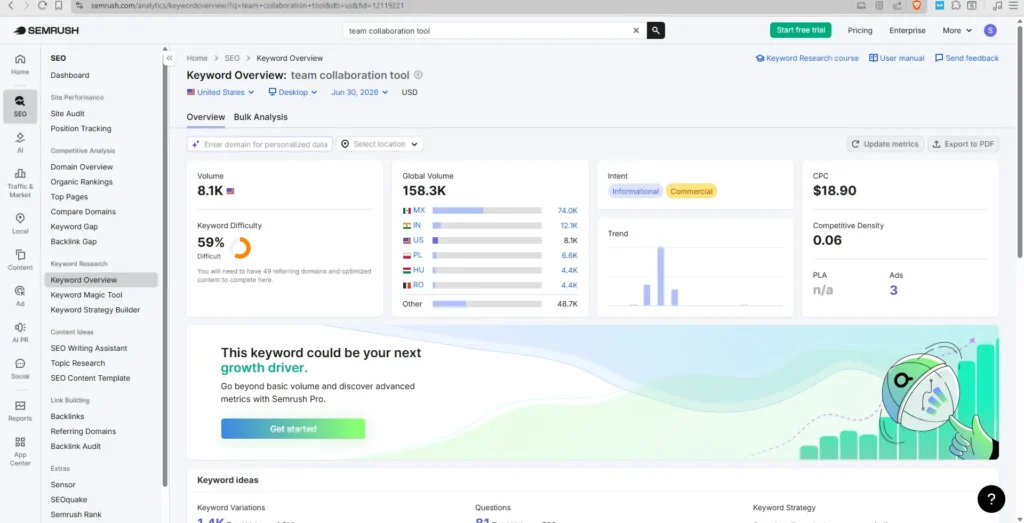Open Topic Research in sidebar
Image resolution: width=1024 pixels, height=523 pixels.
[78, 363]
